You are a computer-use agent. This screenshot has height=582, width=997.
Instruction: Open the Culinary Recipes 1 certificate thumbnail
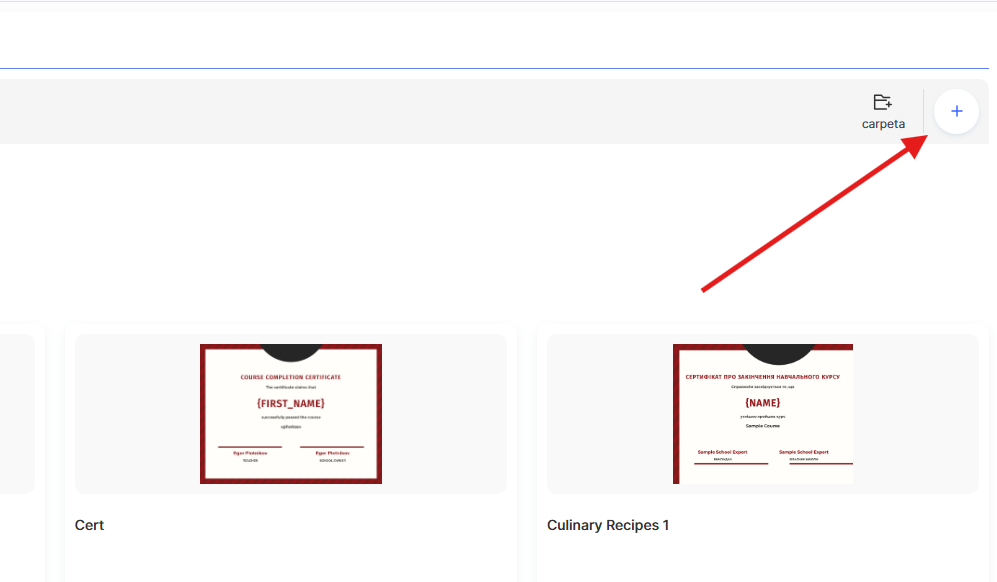tap(762, 414)
